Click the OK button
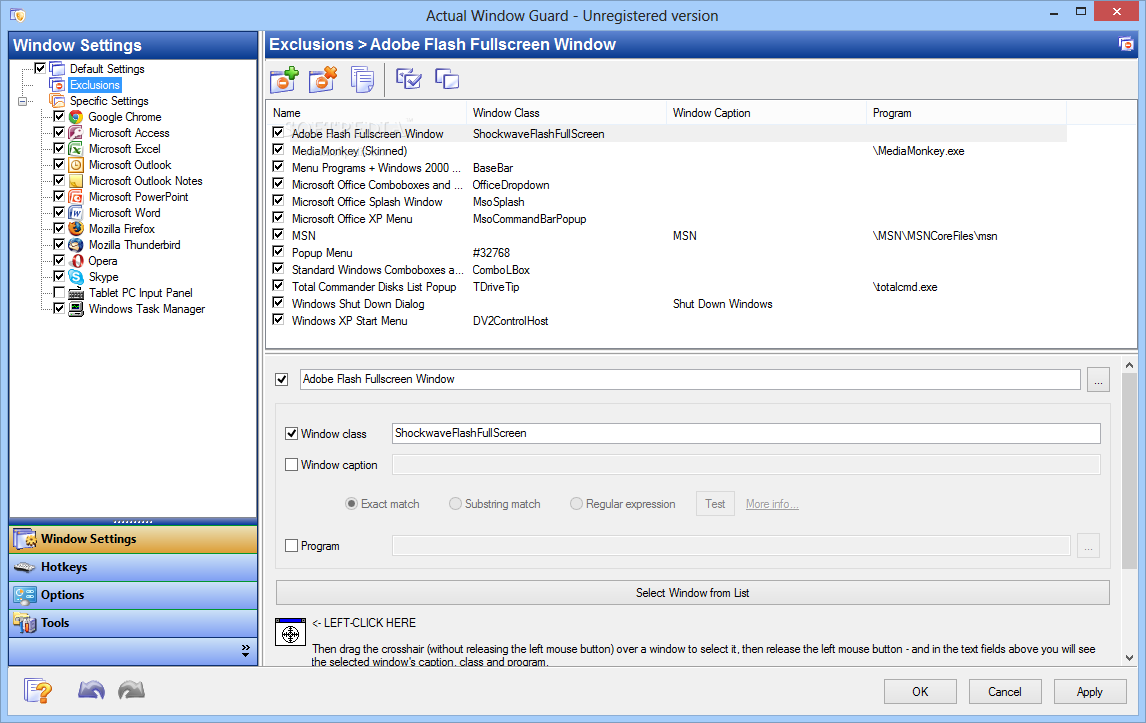Viewport: 1146px width, 723px height. coord(920,692)
